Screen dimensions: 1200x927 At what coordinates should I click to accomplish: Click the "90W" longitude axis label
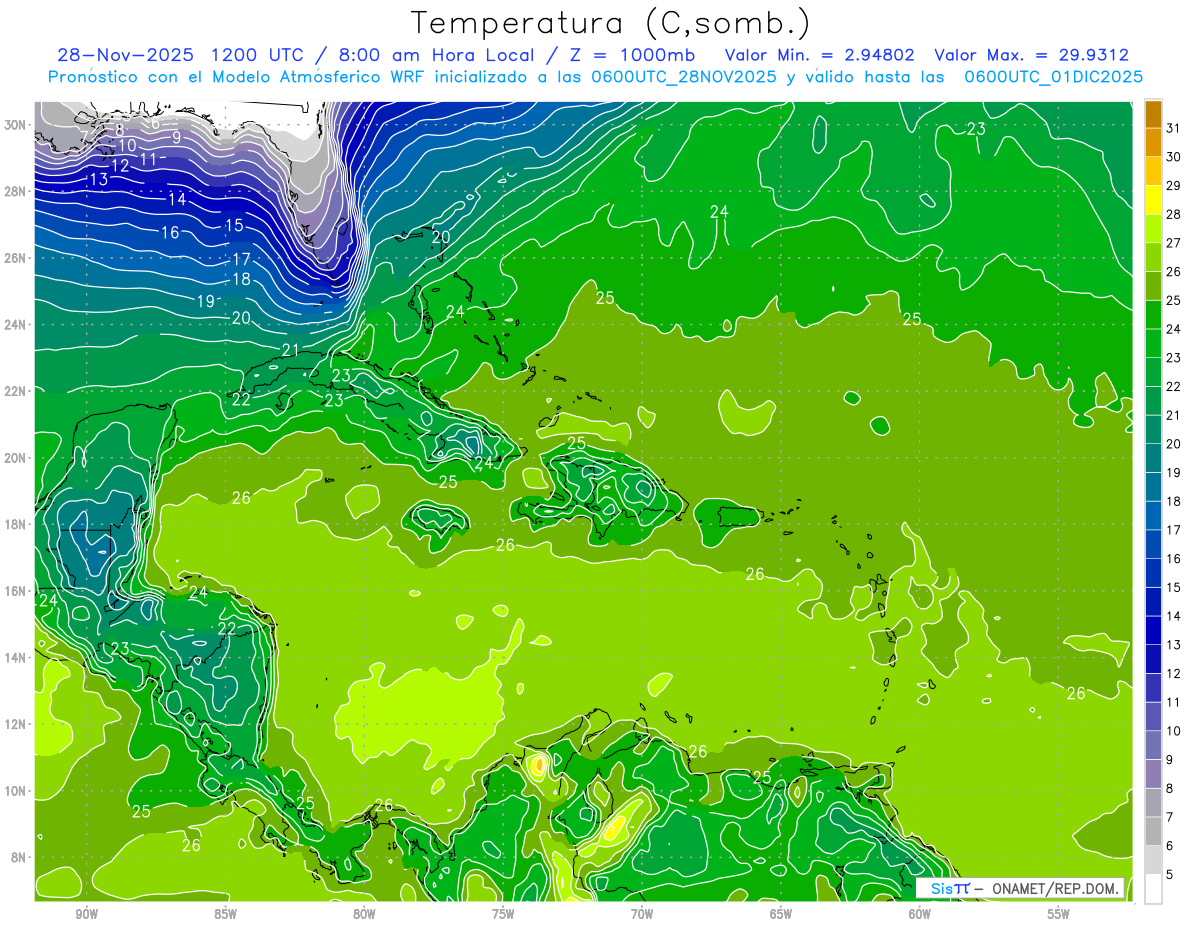[86, 914]
